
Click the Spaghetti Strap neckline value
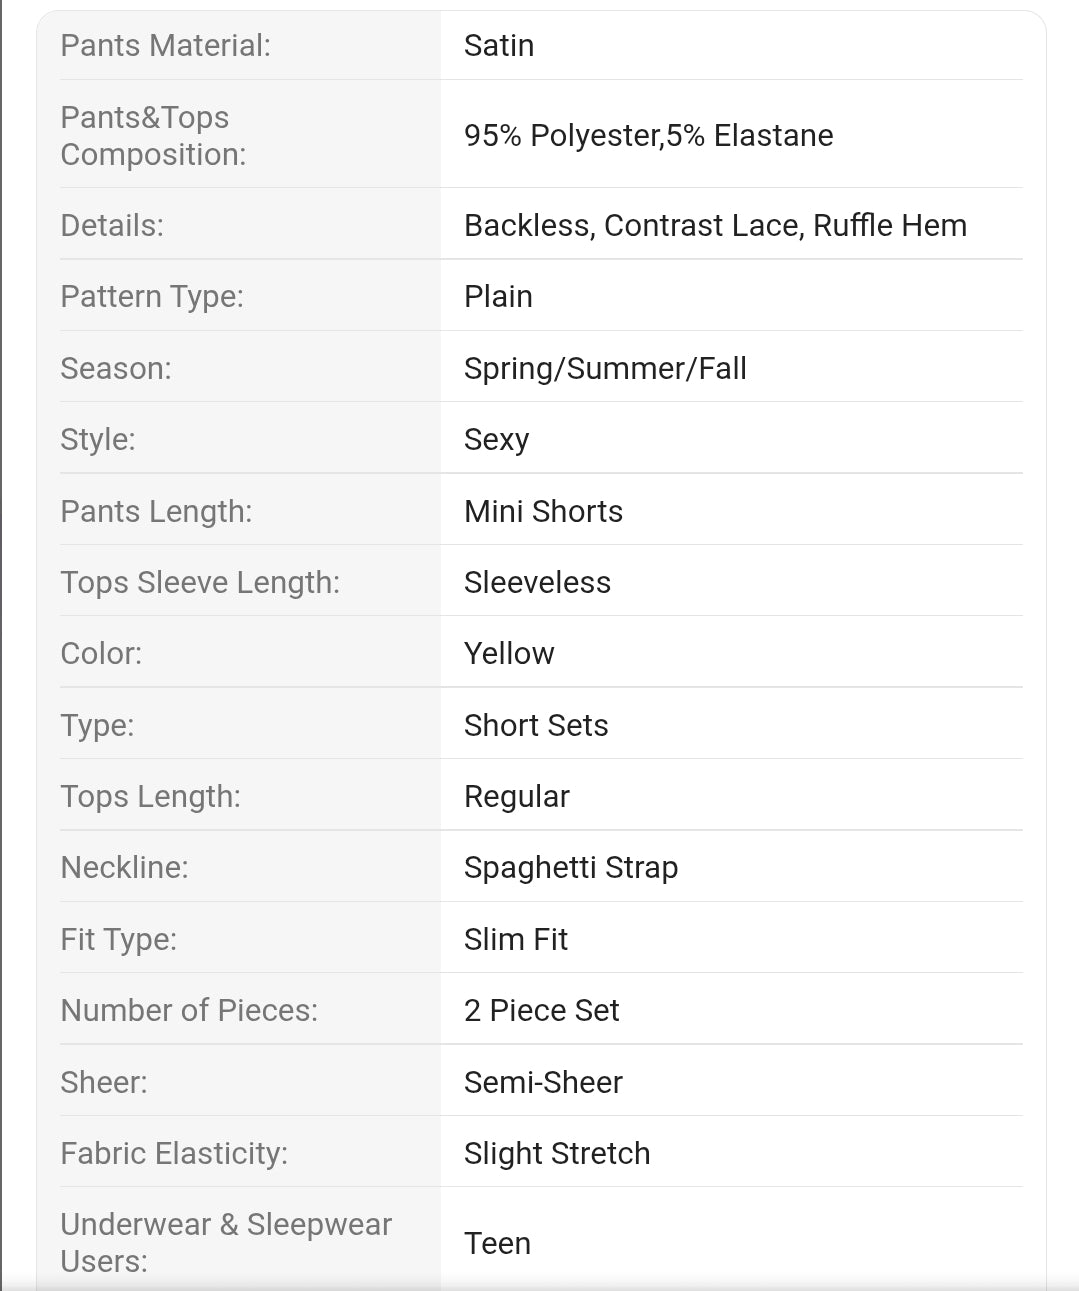click(x=571, y=867)
